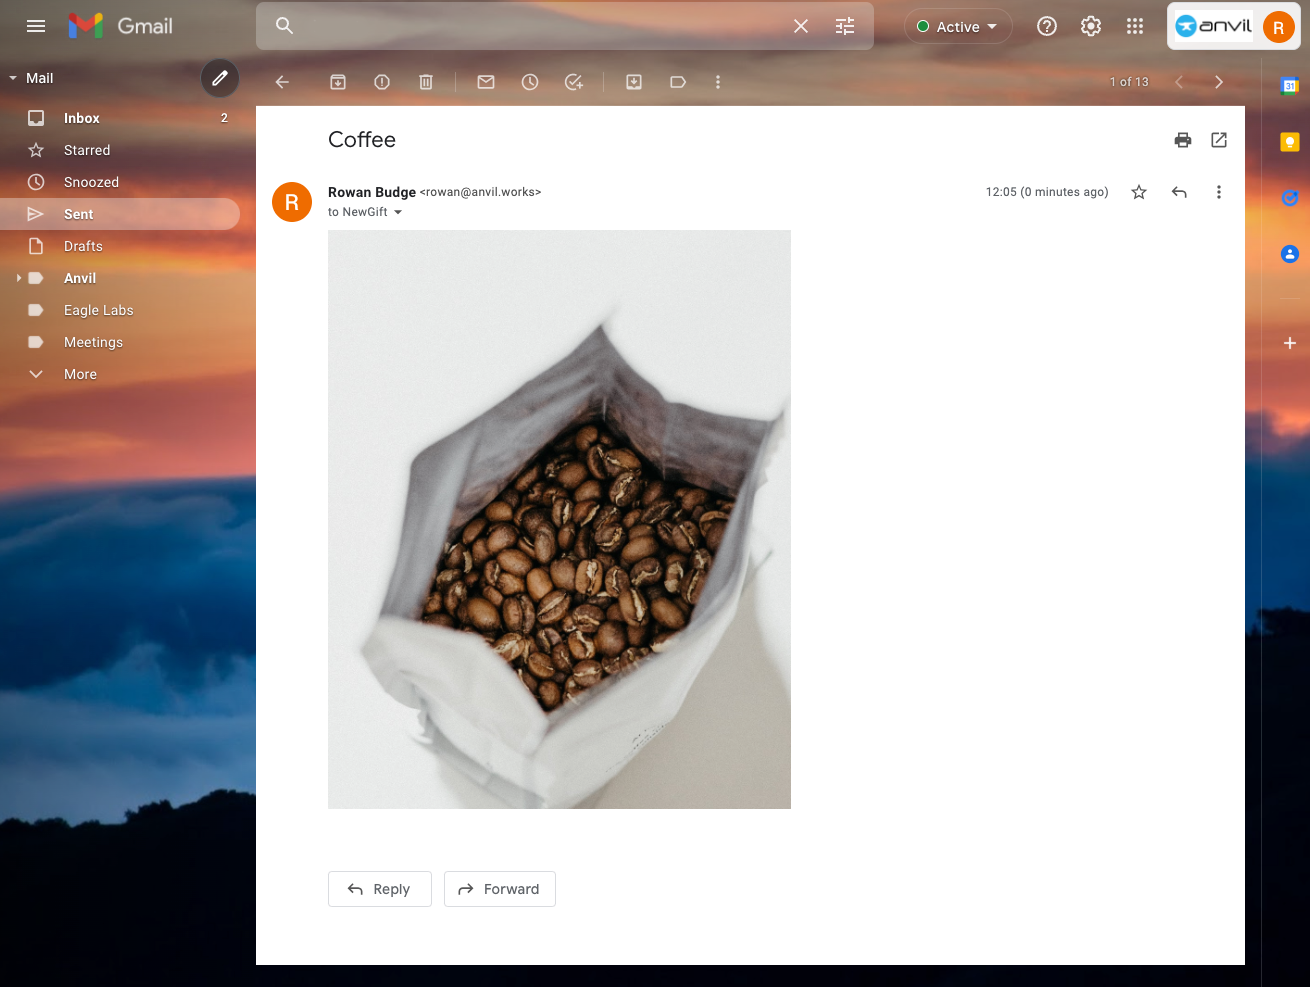Click the Forward button
1310x987 pixels.
tap(500, 889)
